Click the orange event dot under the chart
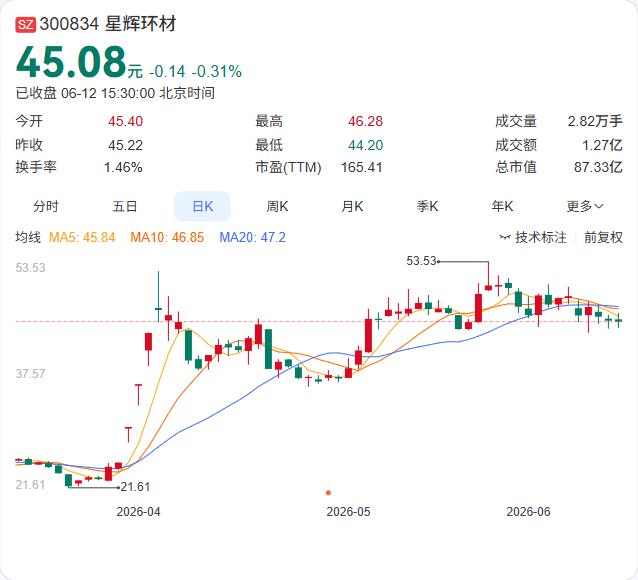Viewport: 638px width, 580px height. tap(328, 492)
